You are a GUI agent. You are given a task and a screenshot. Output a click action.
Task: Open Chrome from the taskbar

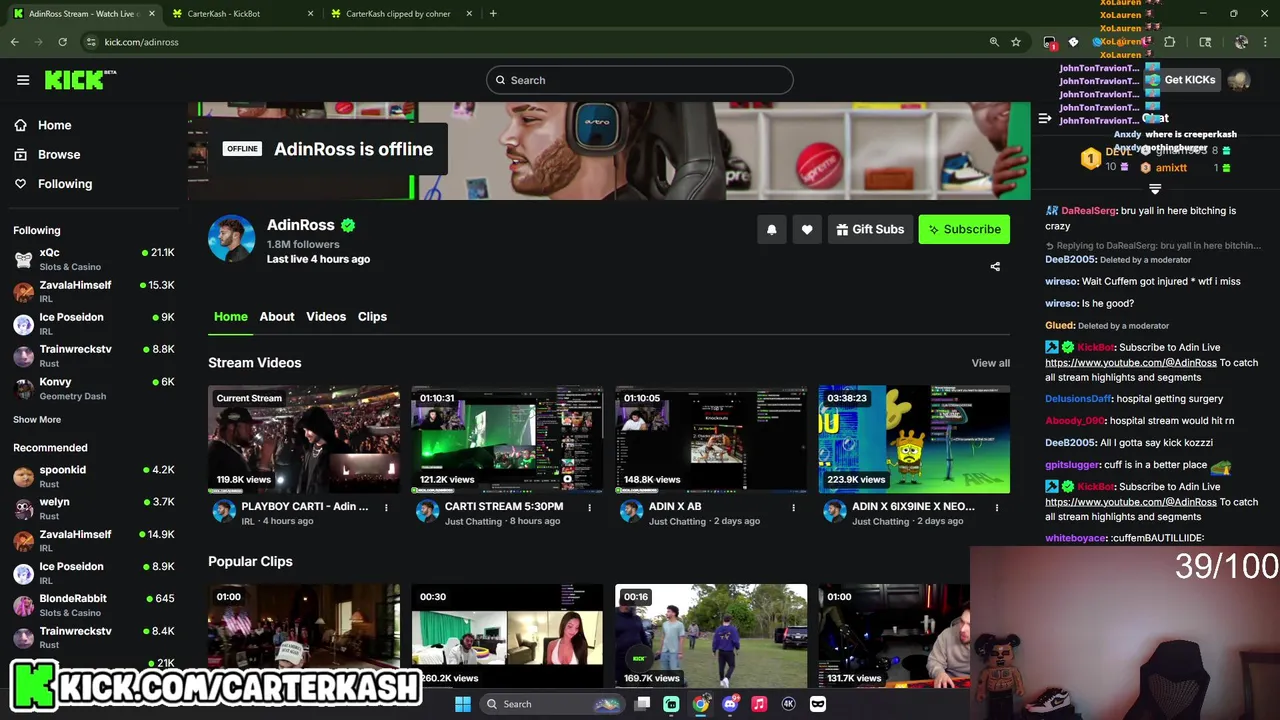[x=701, y=704]
